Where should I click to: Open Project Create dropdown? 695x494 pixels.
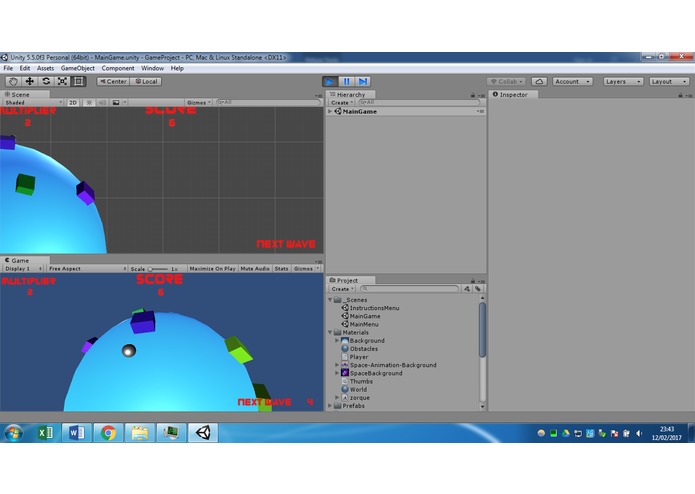pyautogui.click(x=342, y=289)
